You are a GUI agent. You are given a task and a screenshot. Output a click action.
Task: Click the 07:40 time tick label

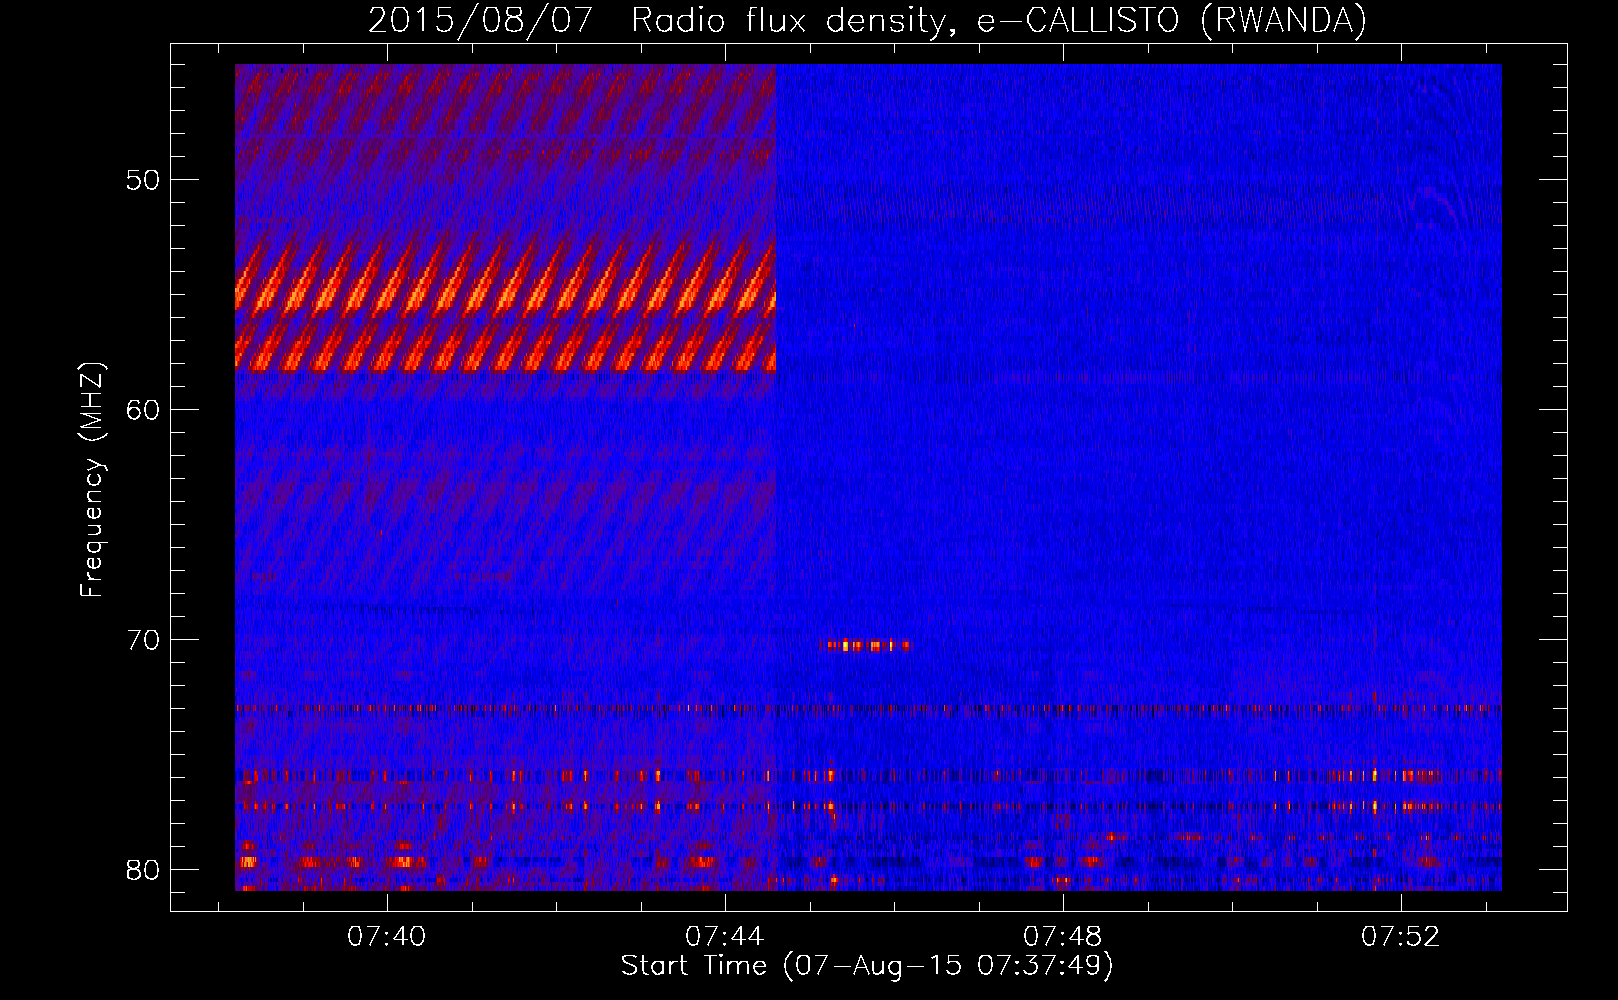click(x=386, y=937)
